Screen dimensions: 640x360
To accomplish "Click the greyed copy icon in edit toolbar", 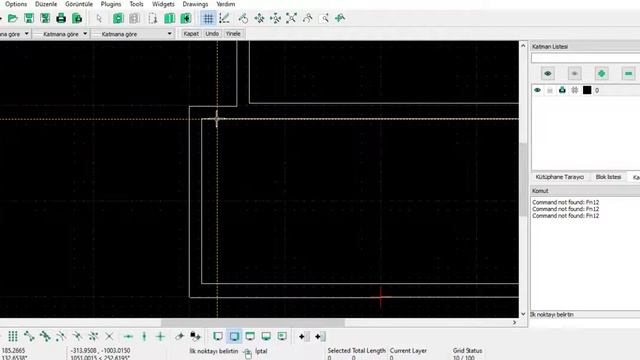I will tap(134, 18).
